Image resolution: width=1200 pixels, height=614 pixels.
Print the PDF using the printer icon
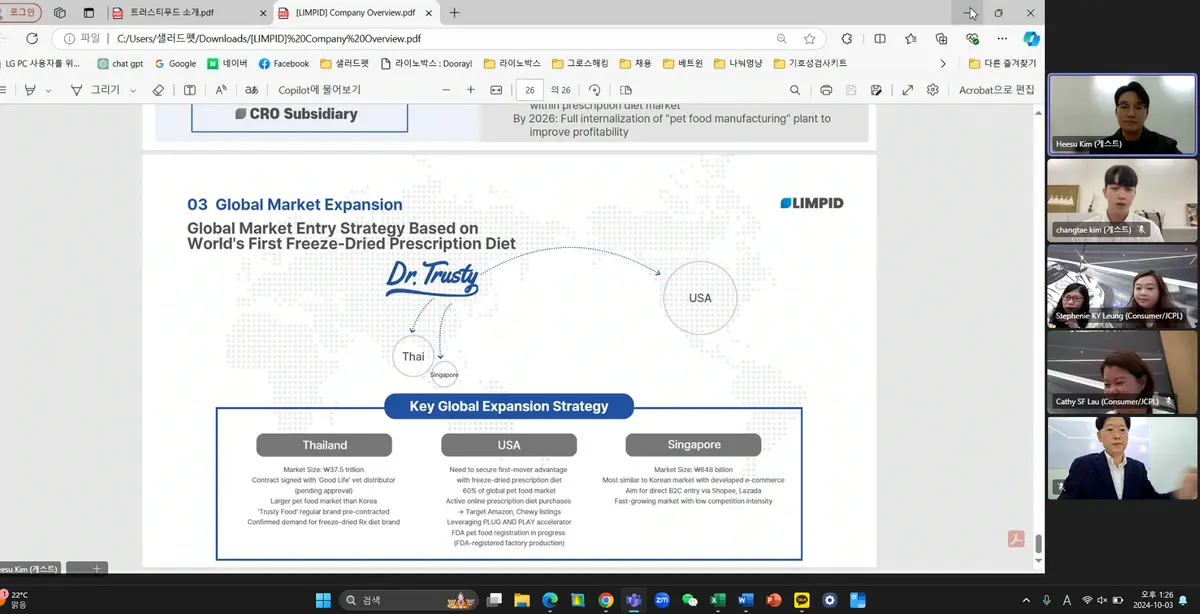(x=826, y=90)
